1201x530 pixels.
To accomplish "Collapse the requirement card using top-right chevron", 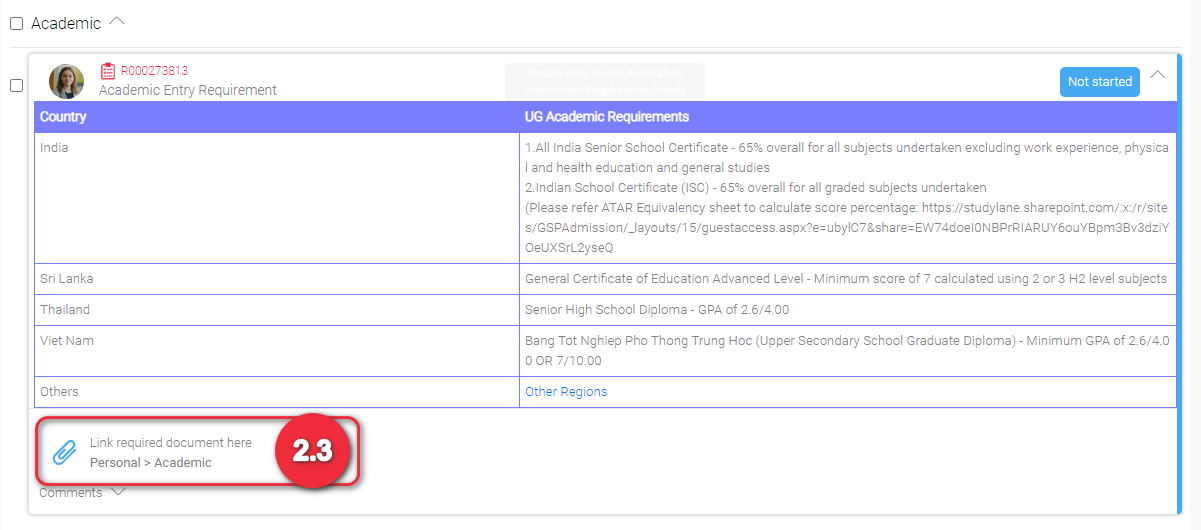I will pos(1158,75).
